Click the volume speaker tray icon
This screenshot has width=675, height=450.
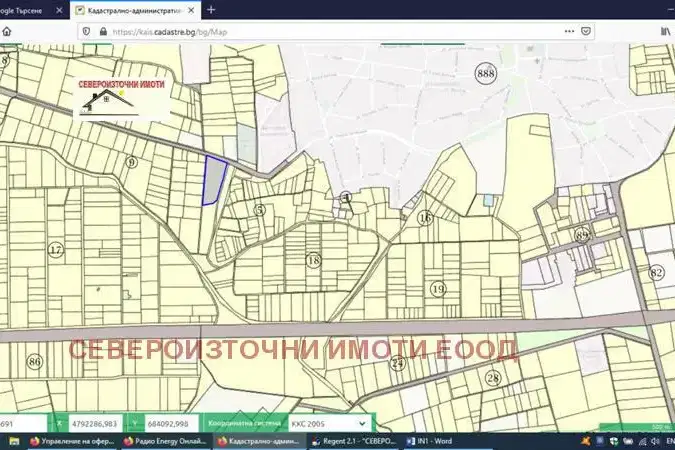(655, 441)
